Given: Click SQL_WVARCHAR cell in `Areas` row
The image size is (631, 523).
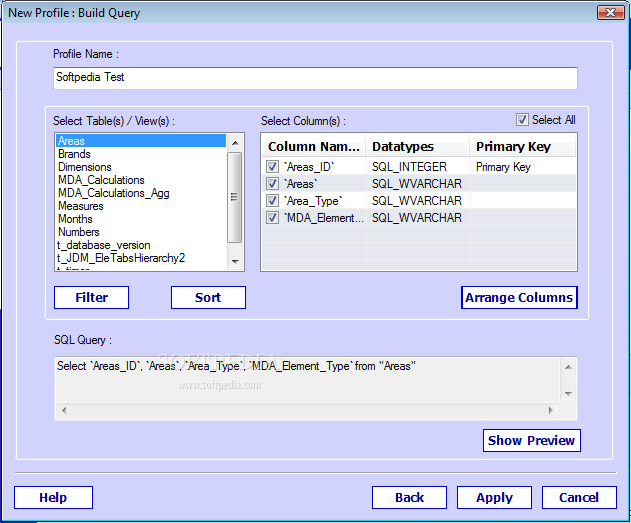Looking at the screenshot, I should click(418, 183).
